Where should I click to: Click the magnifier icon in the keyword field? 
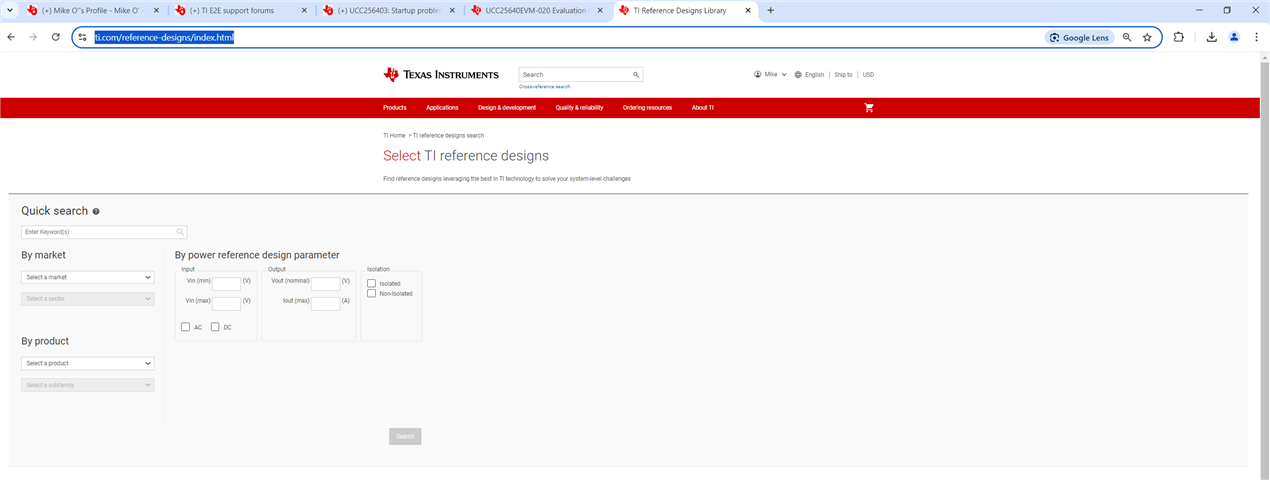180,232
